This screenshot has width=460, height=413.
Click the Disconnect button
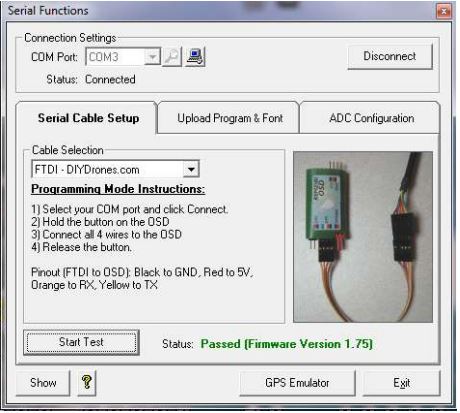point(390,56)
